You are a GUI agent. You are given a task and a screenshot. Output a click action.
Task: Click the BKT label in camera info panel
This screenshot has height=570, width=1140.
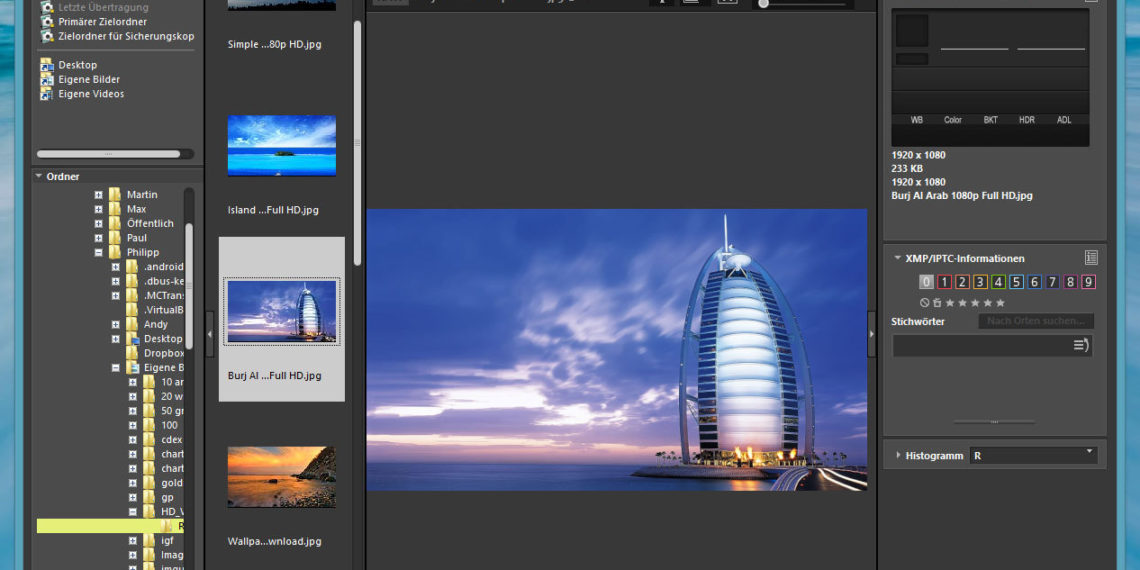pos(991,120)
